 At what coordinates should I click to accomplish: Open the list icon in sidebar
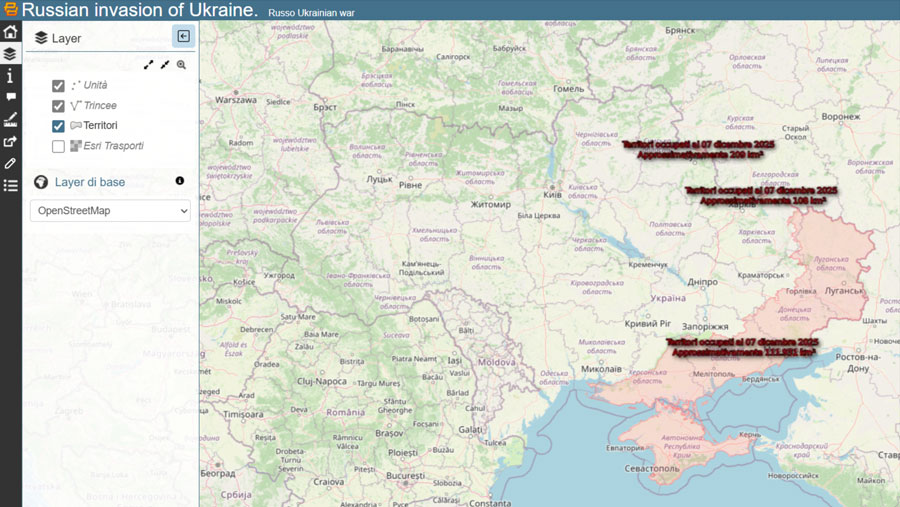coord(10,185)
